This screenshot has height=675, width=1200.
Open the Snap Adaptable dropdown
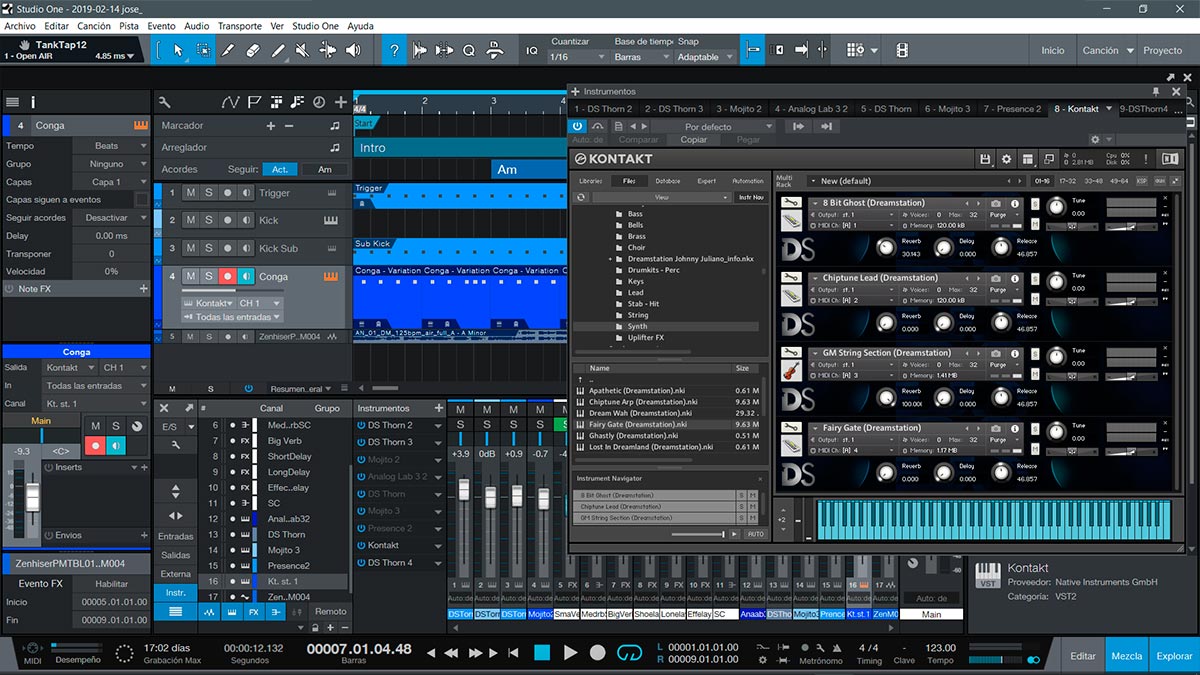[705, 57]
